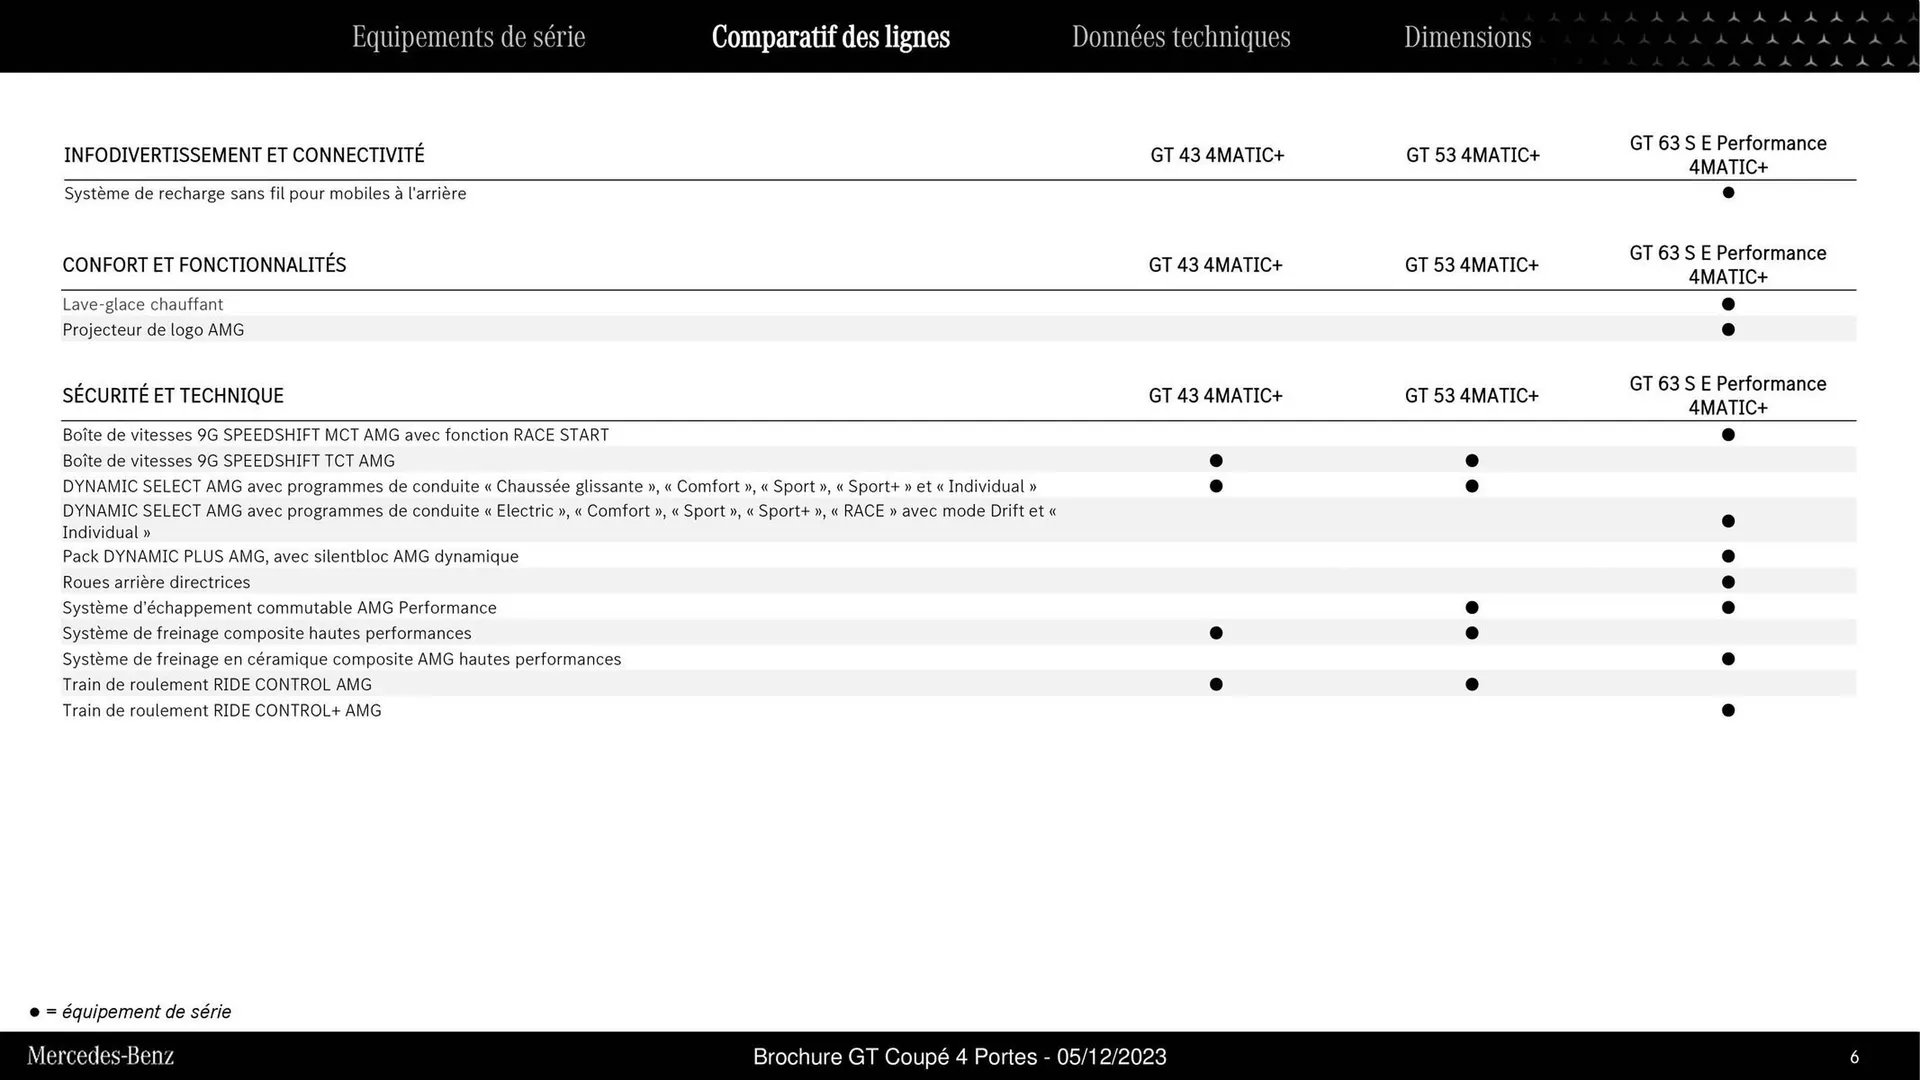
Task: Select the bullet for Projecteur de logo AMG
Action: tap(1727, 329)
